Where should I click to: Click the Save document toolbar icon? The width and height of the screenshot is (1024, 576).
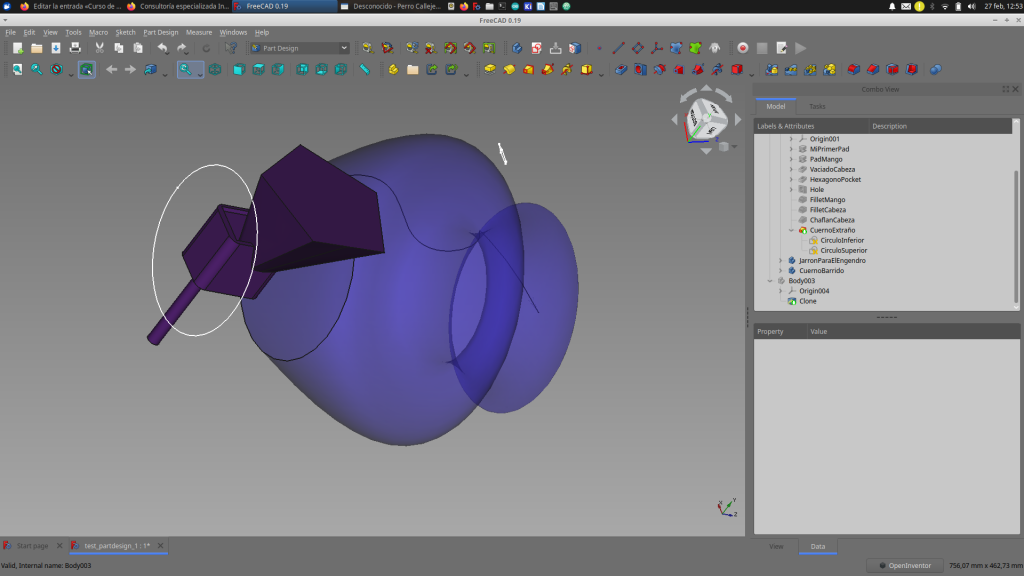[56, 48]
